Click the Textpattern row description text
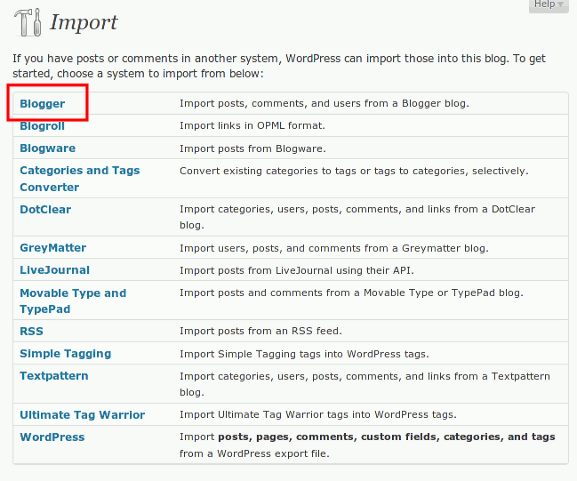This screenshot has width=577, height=481. point(365,384)
